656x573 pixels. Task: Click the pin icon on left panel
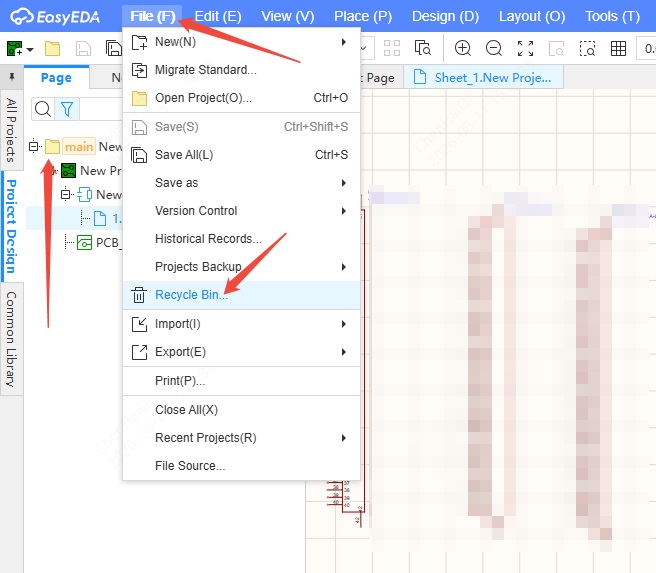(x=12, y=77)
